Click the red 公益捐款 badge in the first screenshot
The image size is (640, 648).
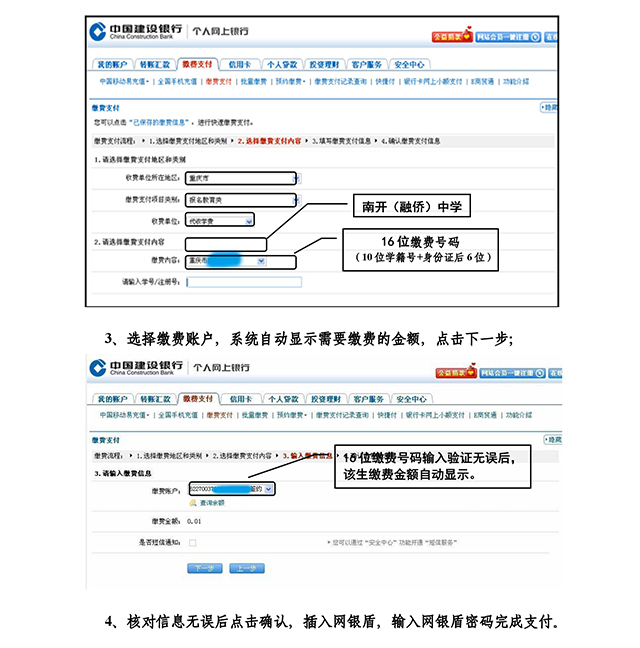click(452, 36)
